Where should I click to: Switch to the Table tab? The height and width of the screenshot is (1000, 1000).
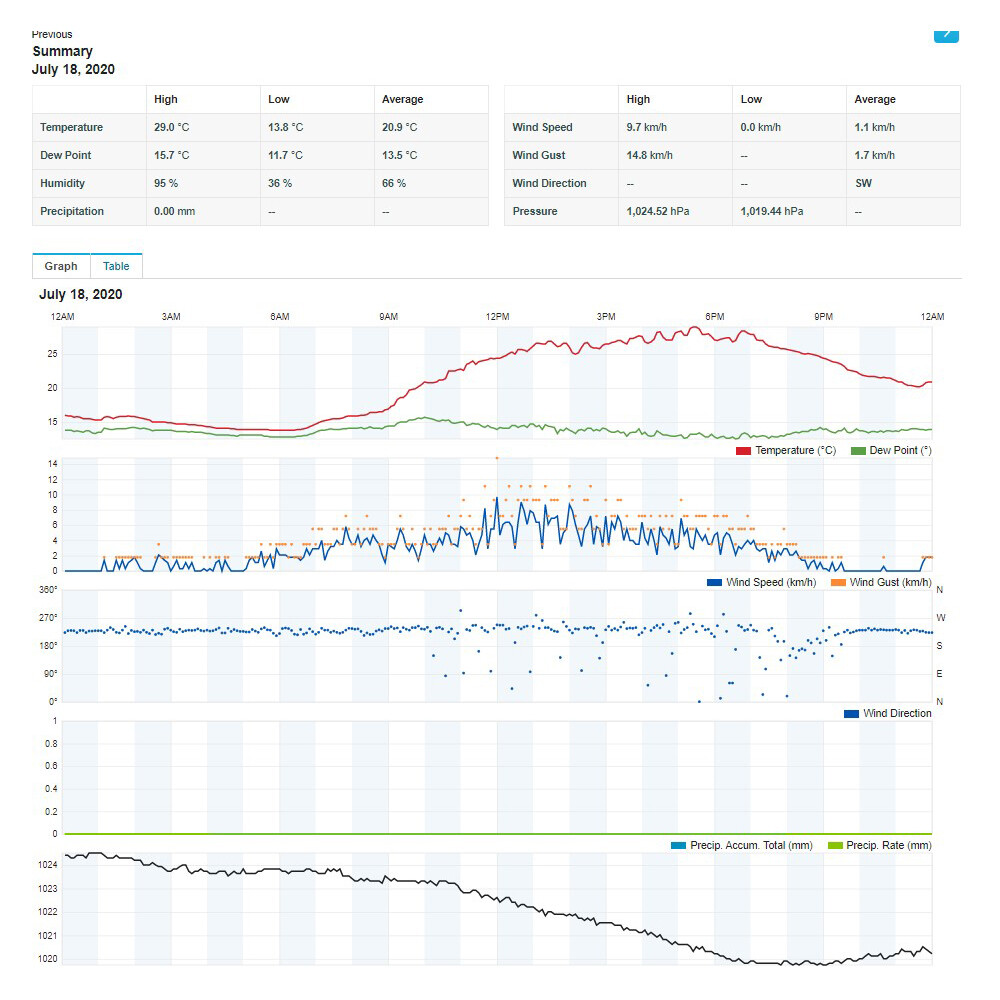click(116, 266)
